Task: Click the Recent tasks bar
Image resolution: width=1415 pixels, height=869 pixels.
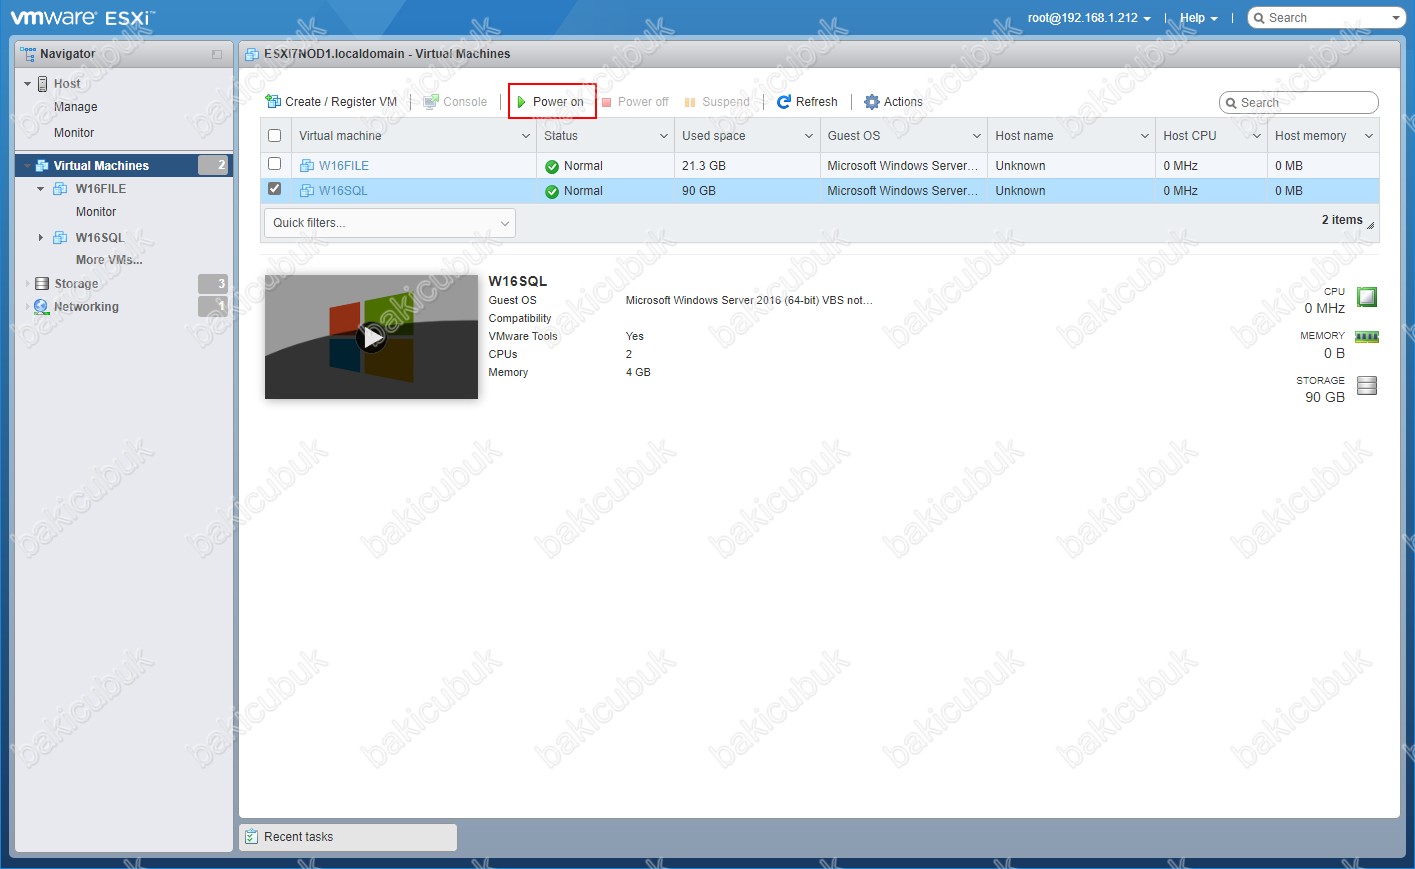Action: point(348,837)
